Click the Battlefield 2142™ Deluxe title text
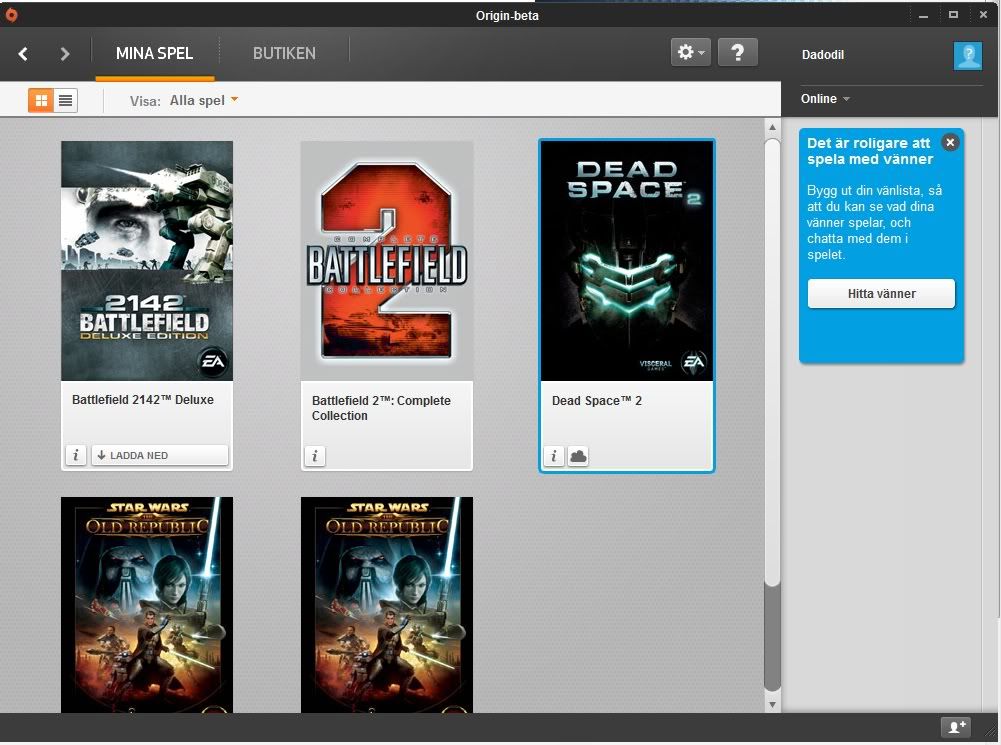Viewport: 1001px width, 745px height. (143, 400)
